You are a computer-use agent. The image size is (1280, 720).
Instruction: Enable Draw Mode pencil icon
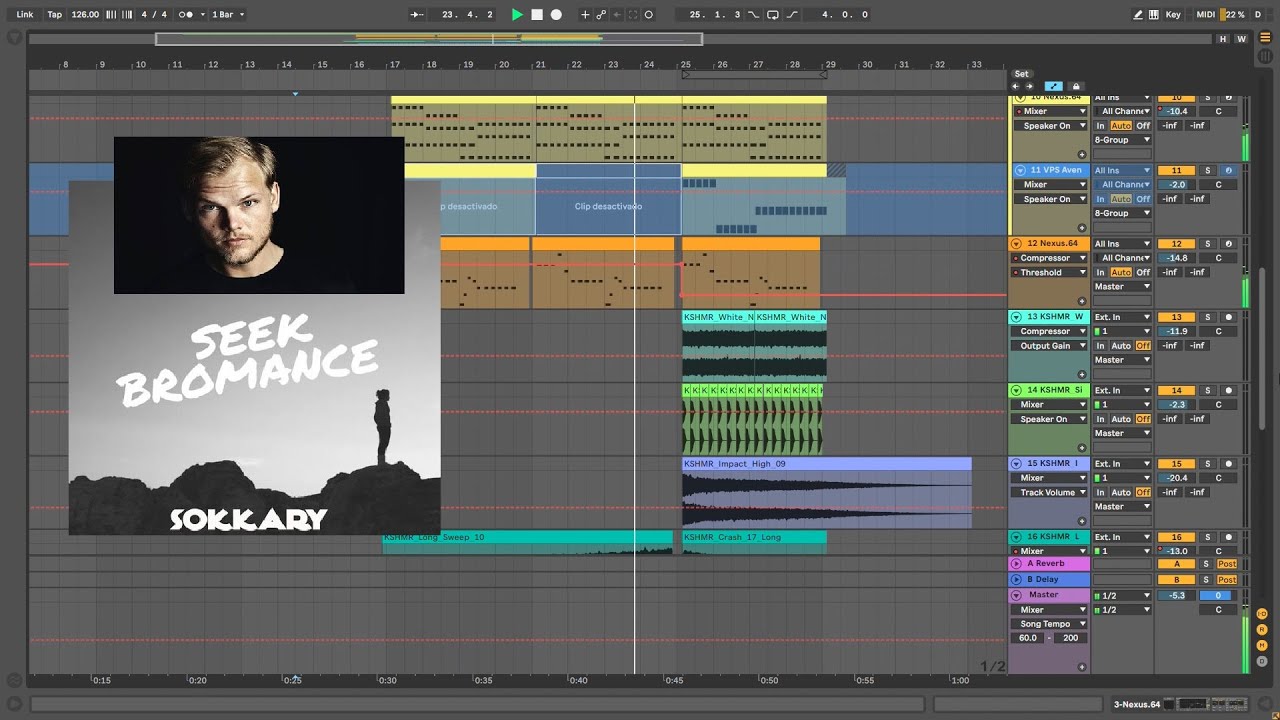1138,15
